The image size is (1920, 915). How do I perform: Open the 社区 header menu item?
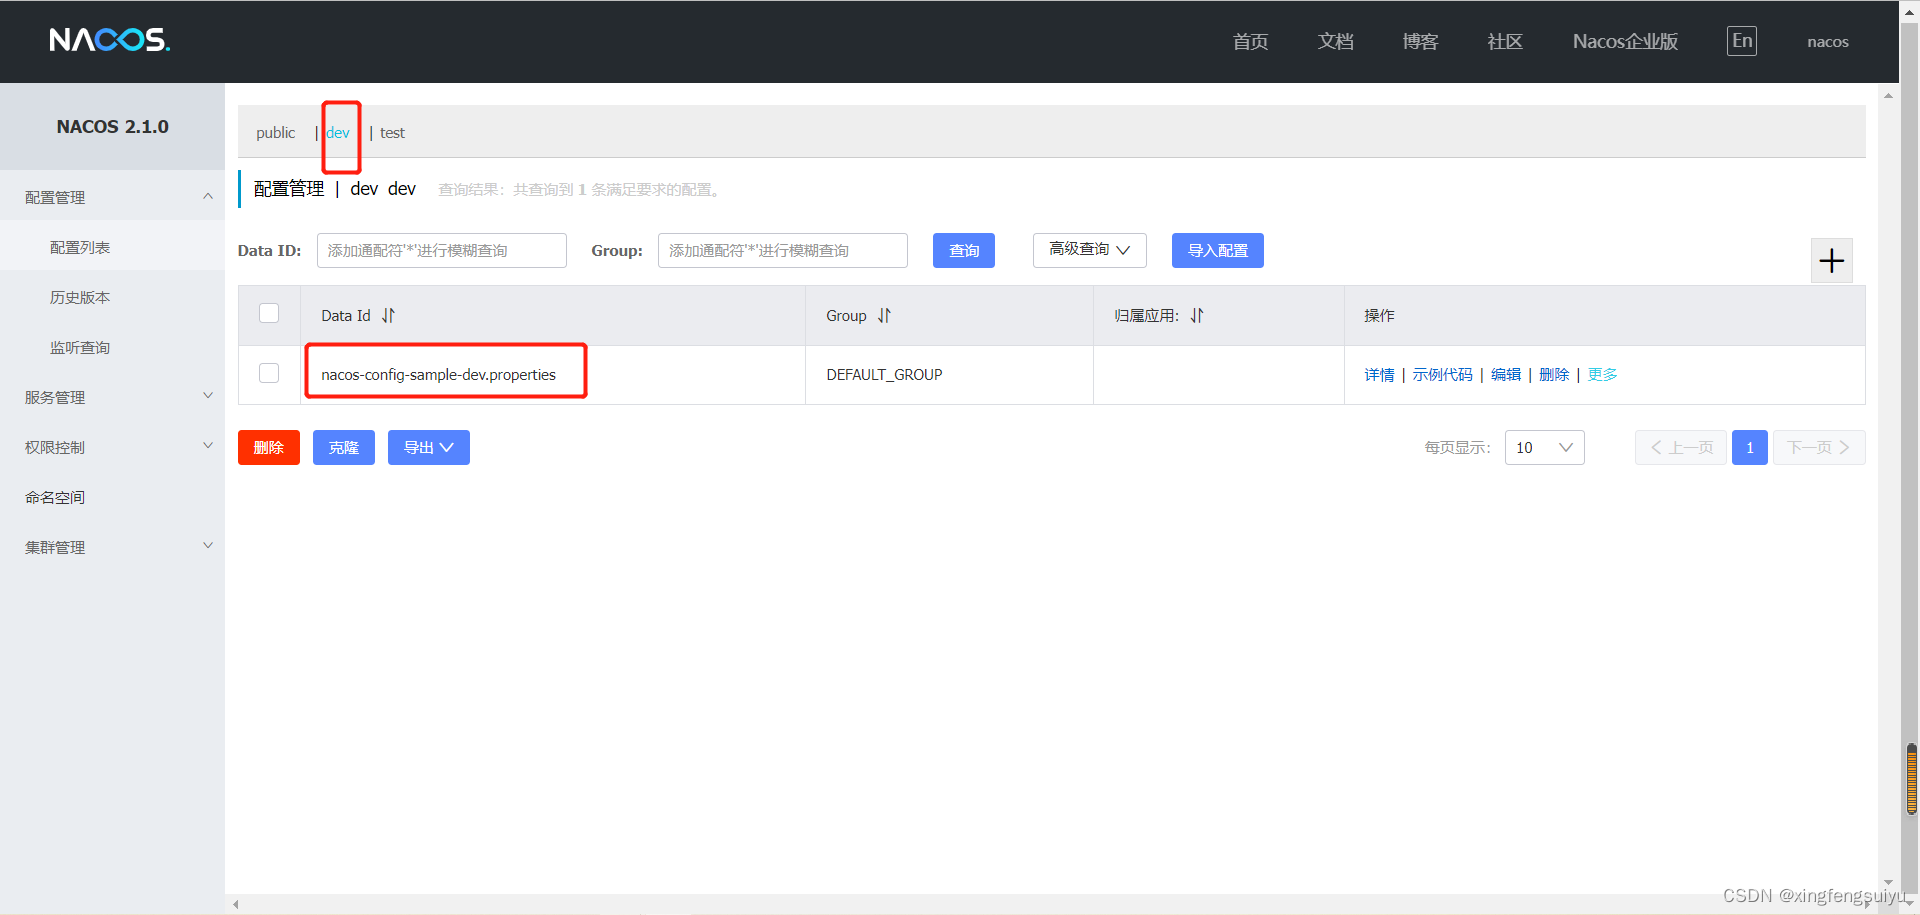click(x=1505, y=41)
